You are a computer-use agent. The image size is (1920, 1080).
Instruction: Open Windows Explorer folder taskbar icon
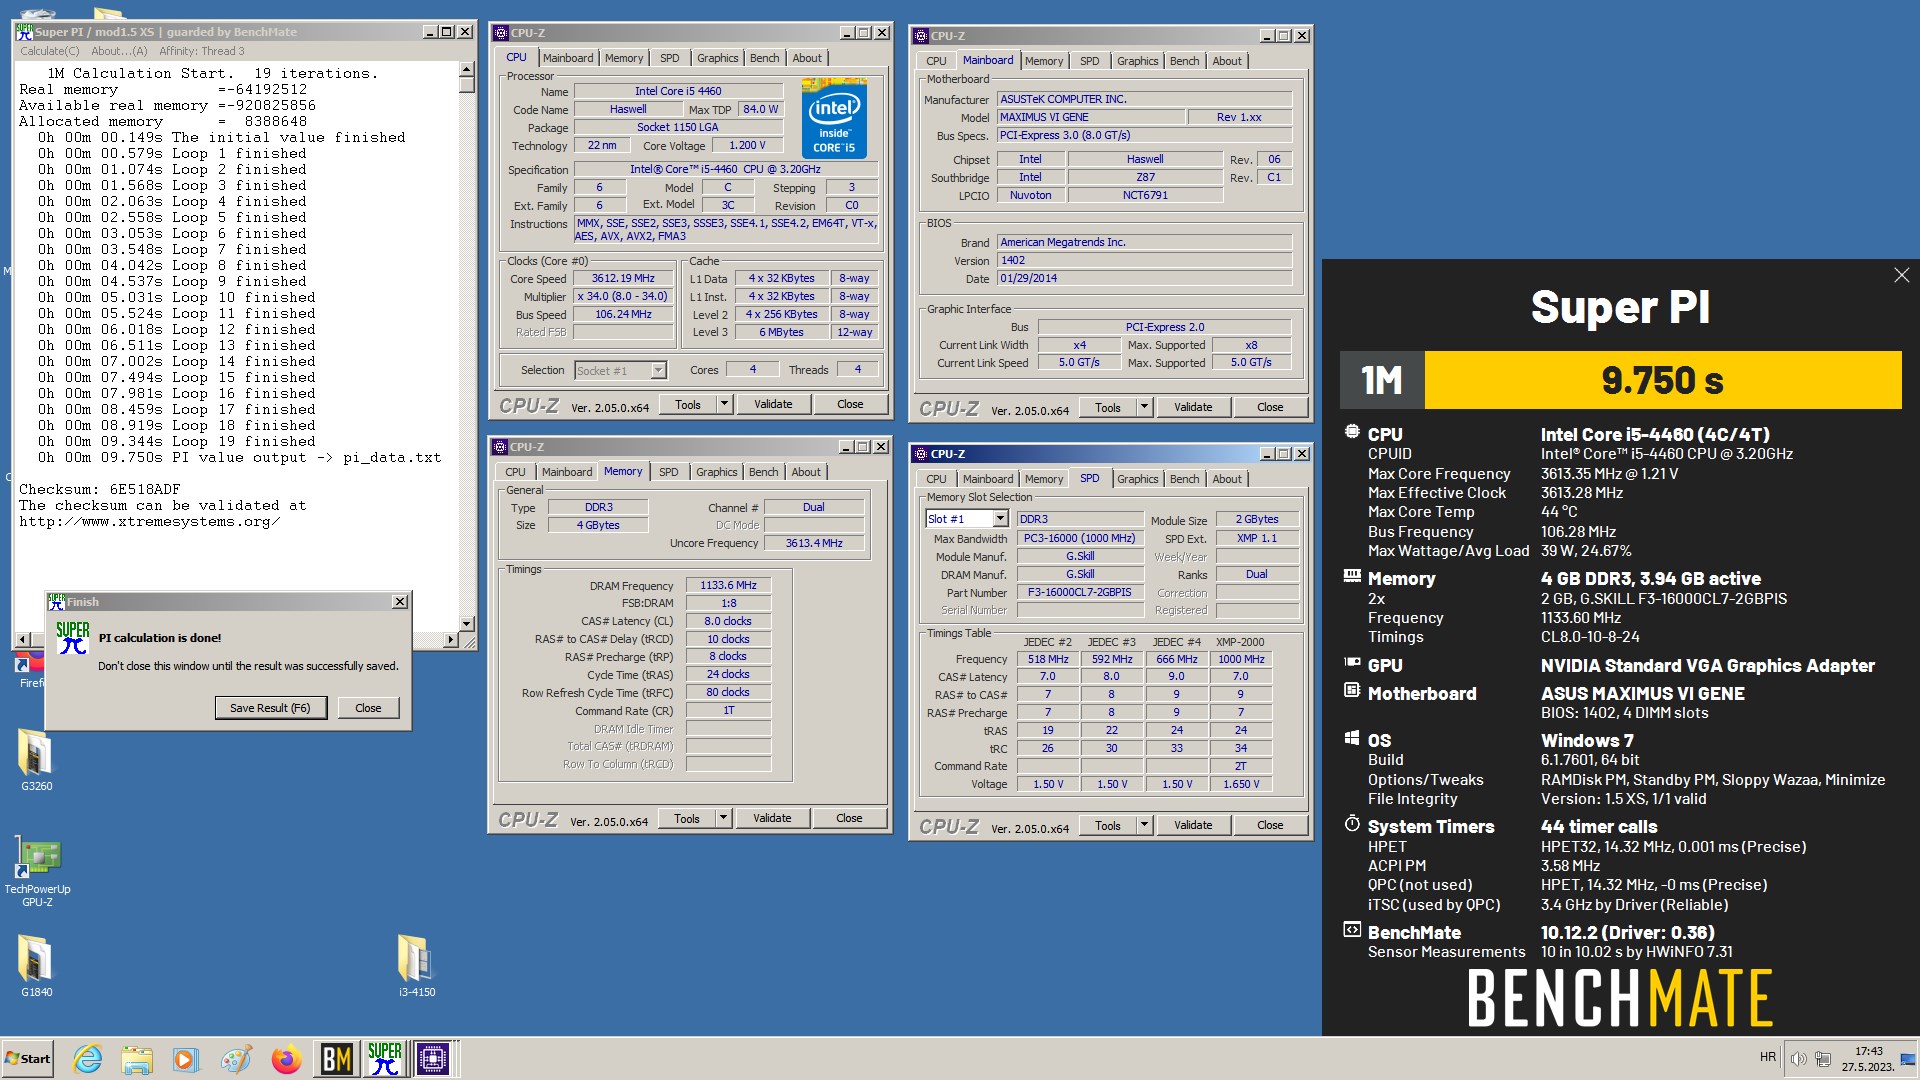137,1059
